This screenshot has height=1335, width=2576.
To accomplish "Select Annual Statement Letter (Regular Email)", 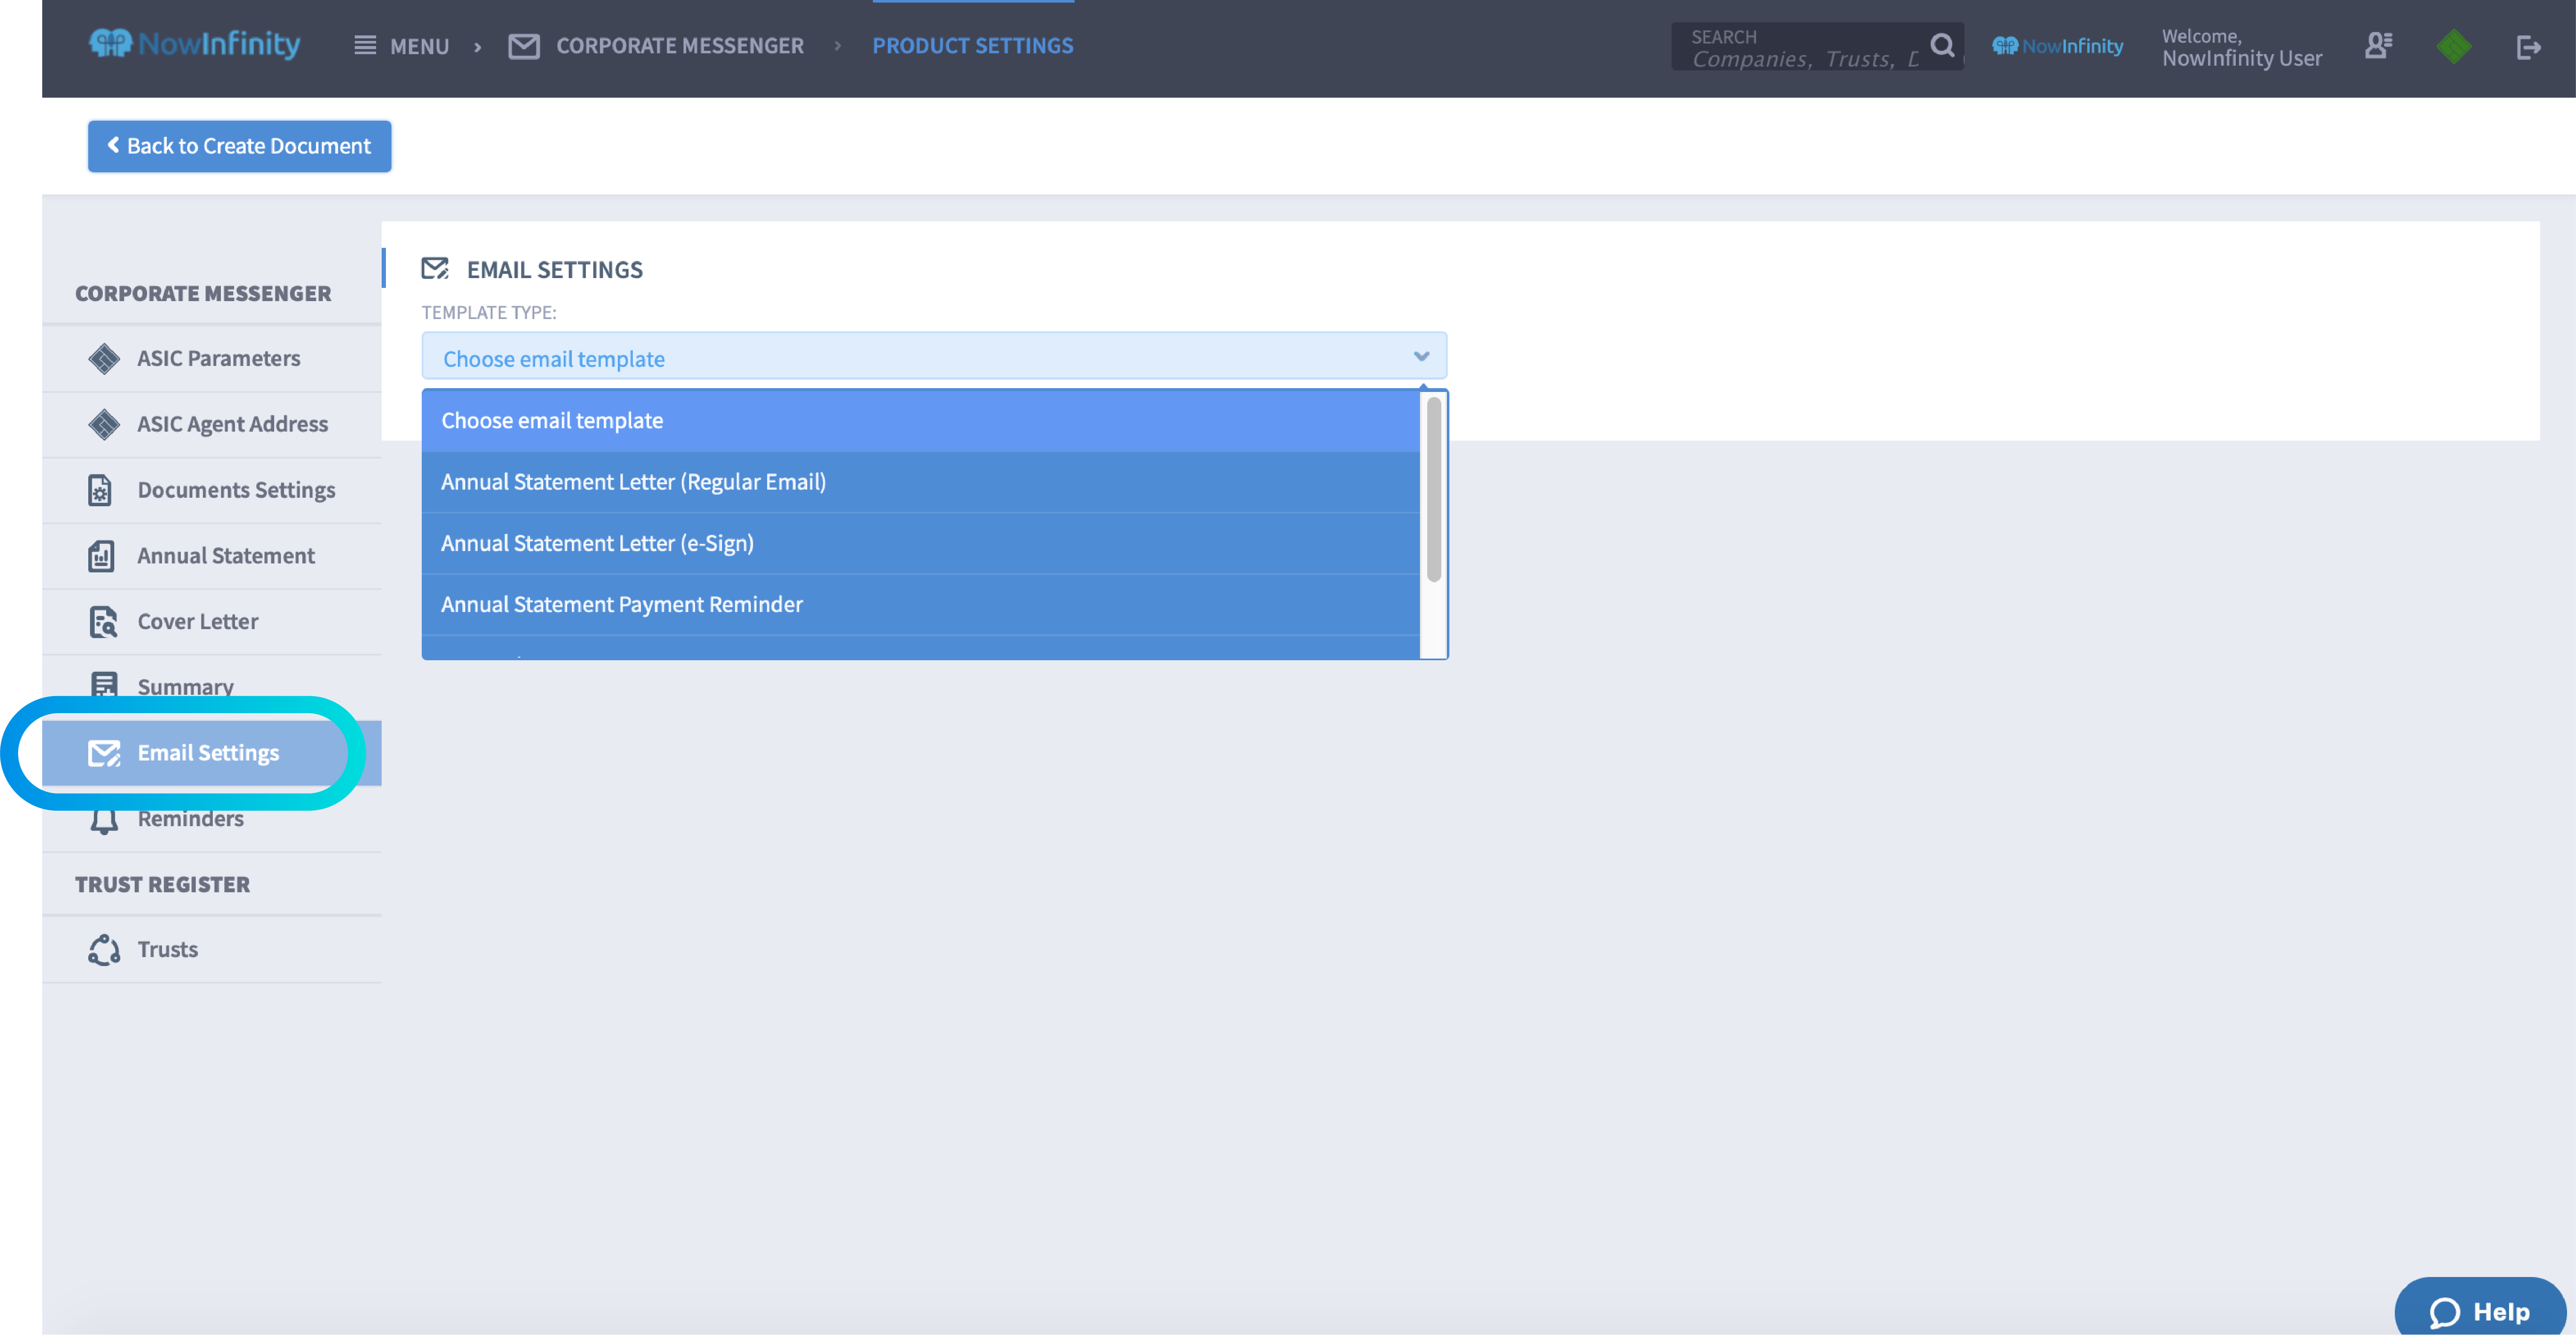I will pos(633,482).
